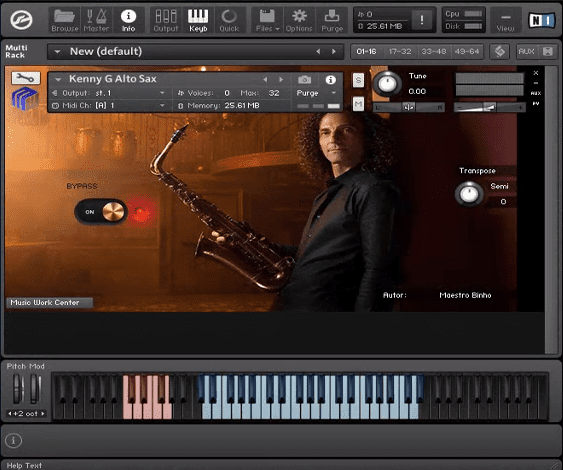563x470 pixels.
Task: Show the Output mixer
Action: coord(166,20)
